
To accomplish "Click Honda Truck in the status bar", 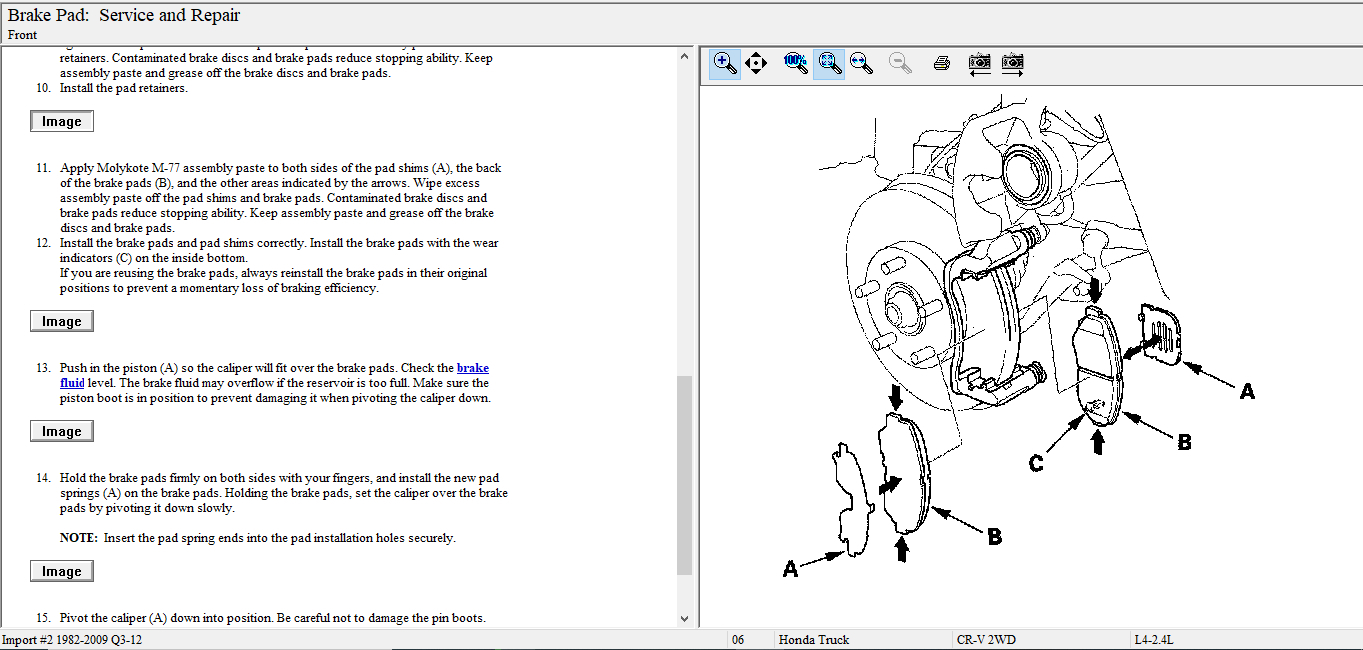I will pos(814,640).
